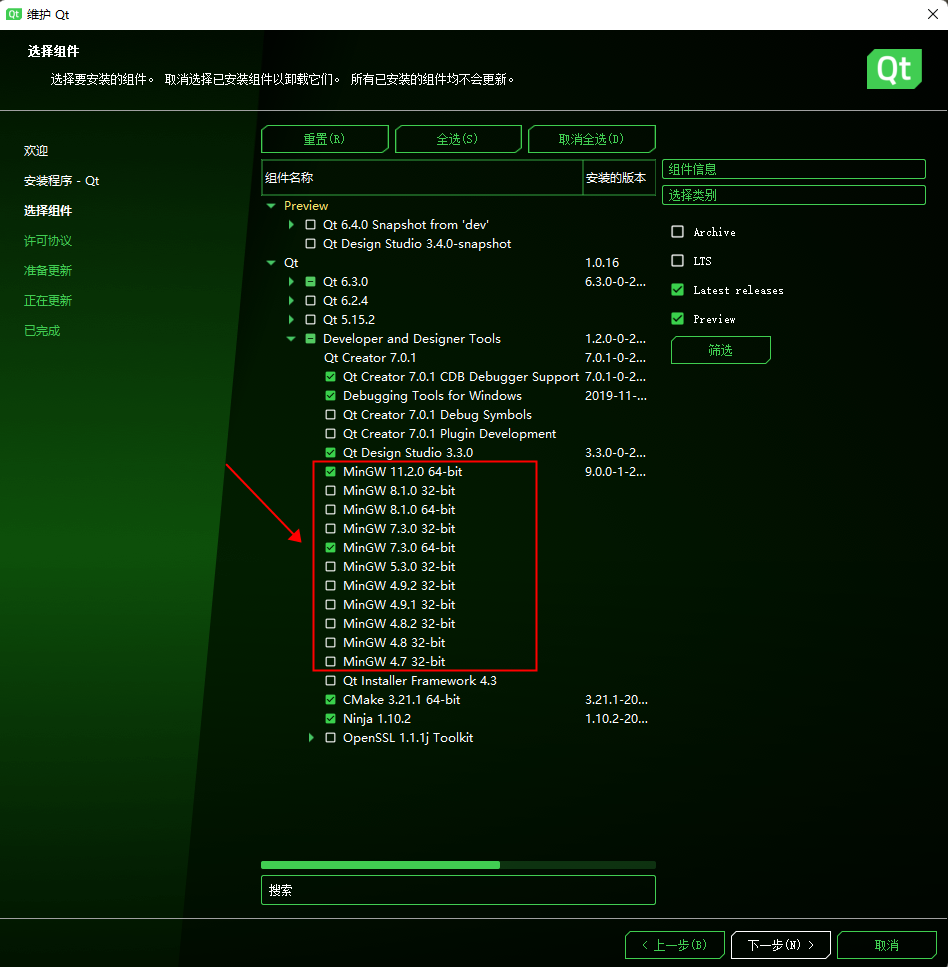Check MinGW 7.3.0 32-bit
Viewport: 948px width, 967px height.
pos(331,529)
